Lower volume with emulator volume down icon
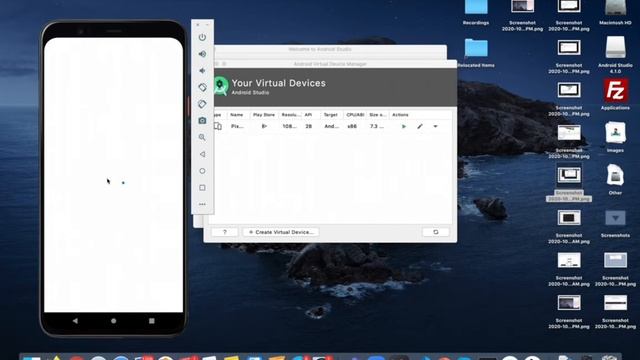This screenshot has width=640, height=360. [x=202, y=71]
